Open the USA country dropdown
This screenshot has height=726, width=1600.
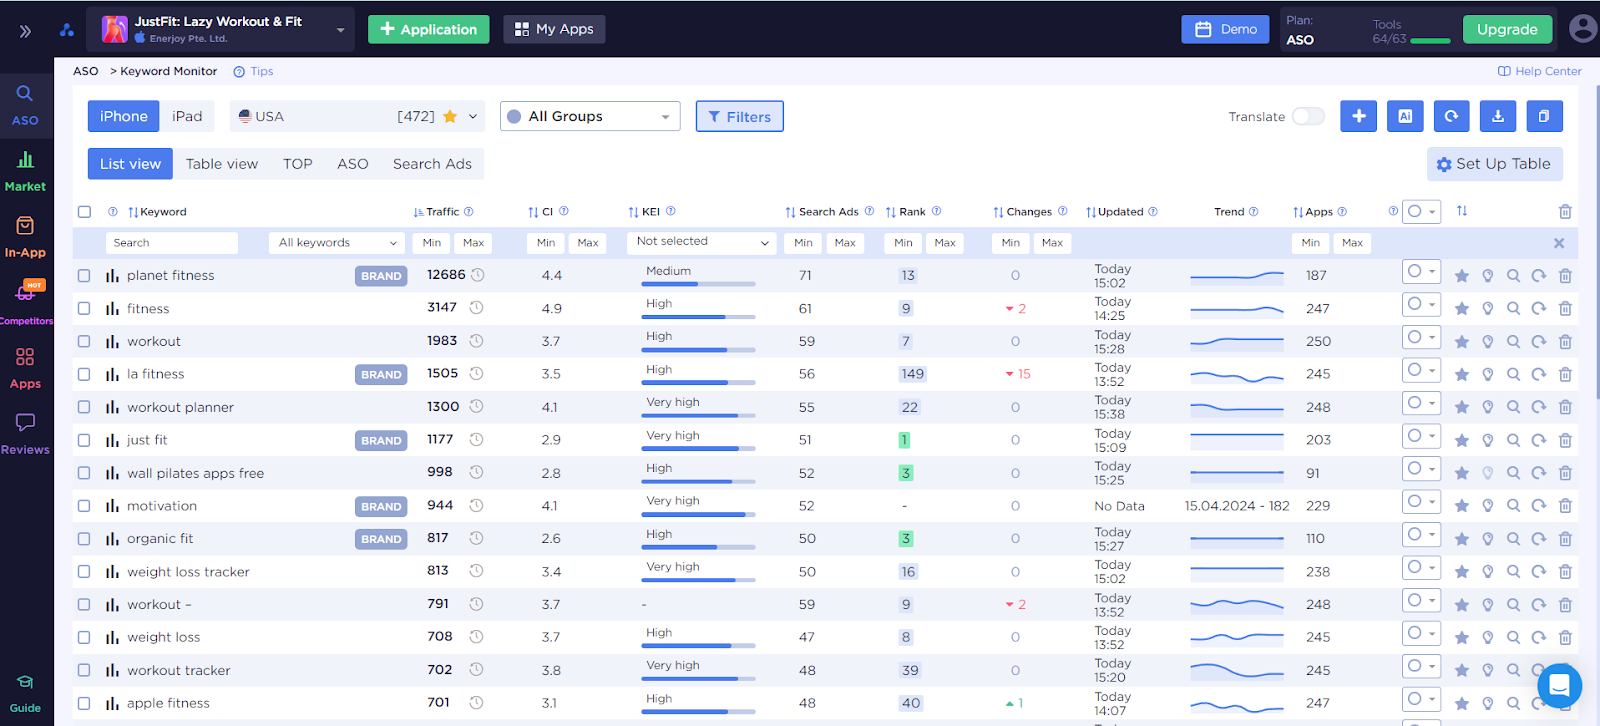(358, 116)
